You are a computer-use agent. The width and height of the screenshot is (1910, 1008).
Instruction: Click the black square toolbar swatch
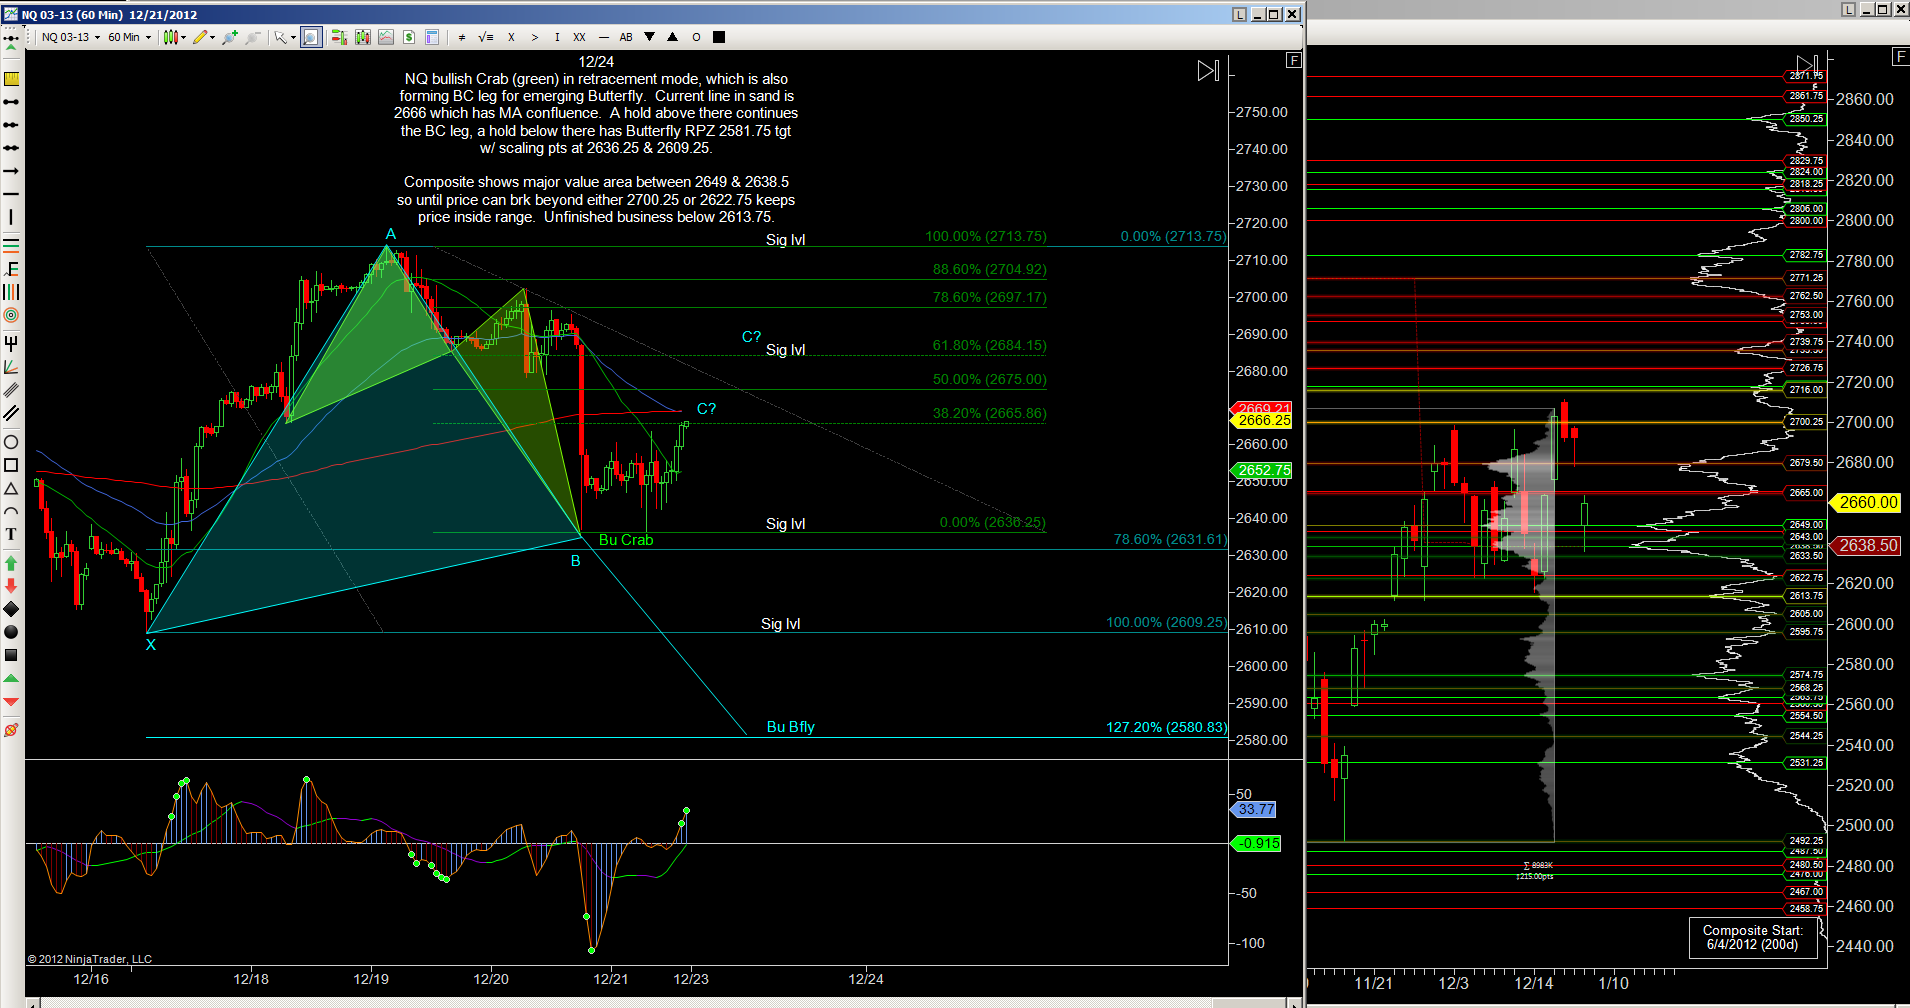click(719, 37)
